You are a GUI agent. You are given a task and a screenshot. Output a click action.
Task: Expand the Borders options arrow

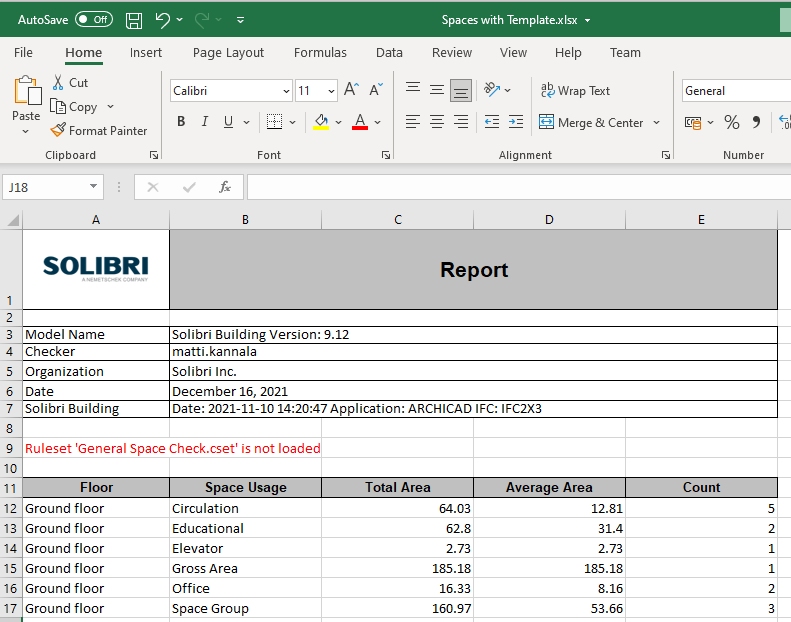point(293,122)
